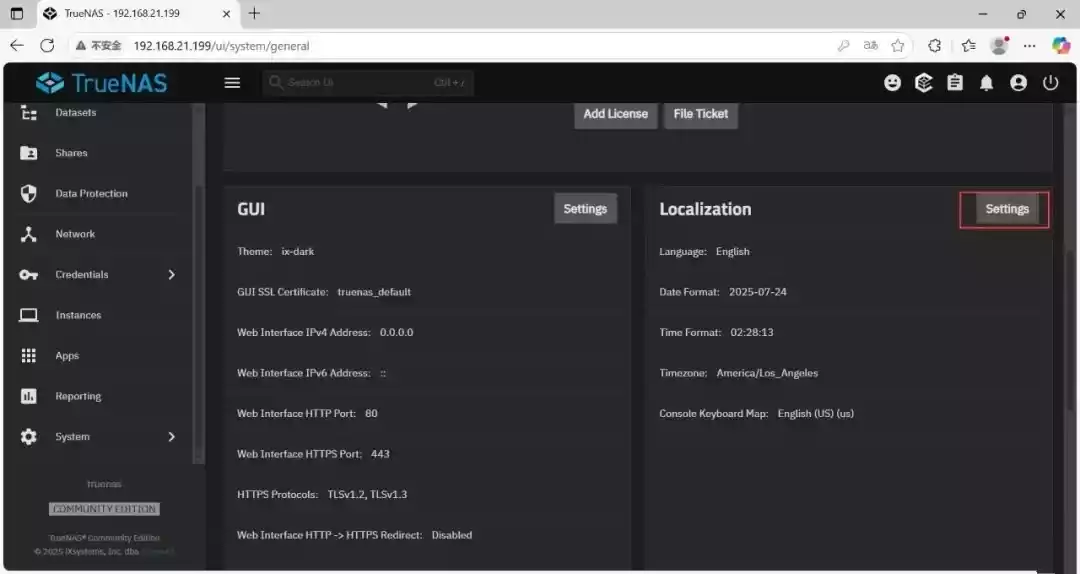Open the TrueCommand status icon
This screenshot has height=574, width=1080.
(924, 83)
